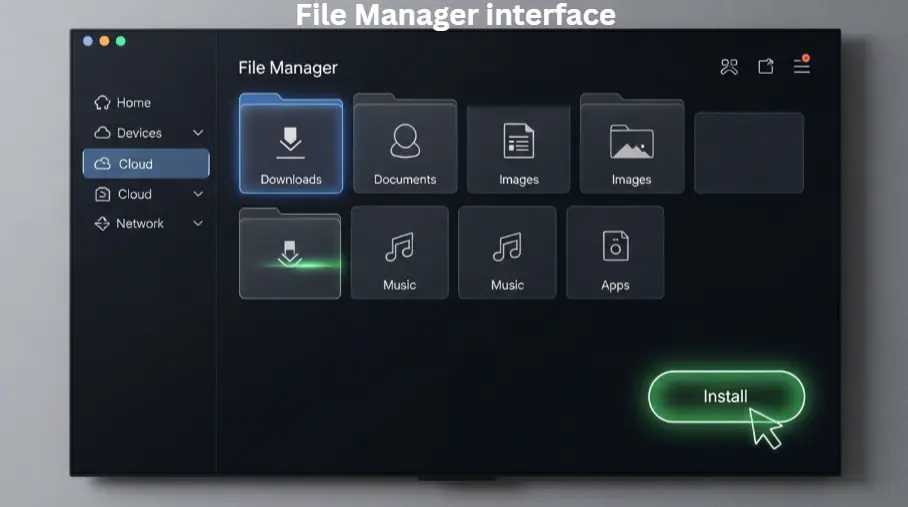
Task: Open Images folder with landscape picture icon
Action: [x=631, y=148]
